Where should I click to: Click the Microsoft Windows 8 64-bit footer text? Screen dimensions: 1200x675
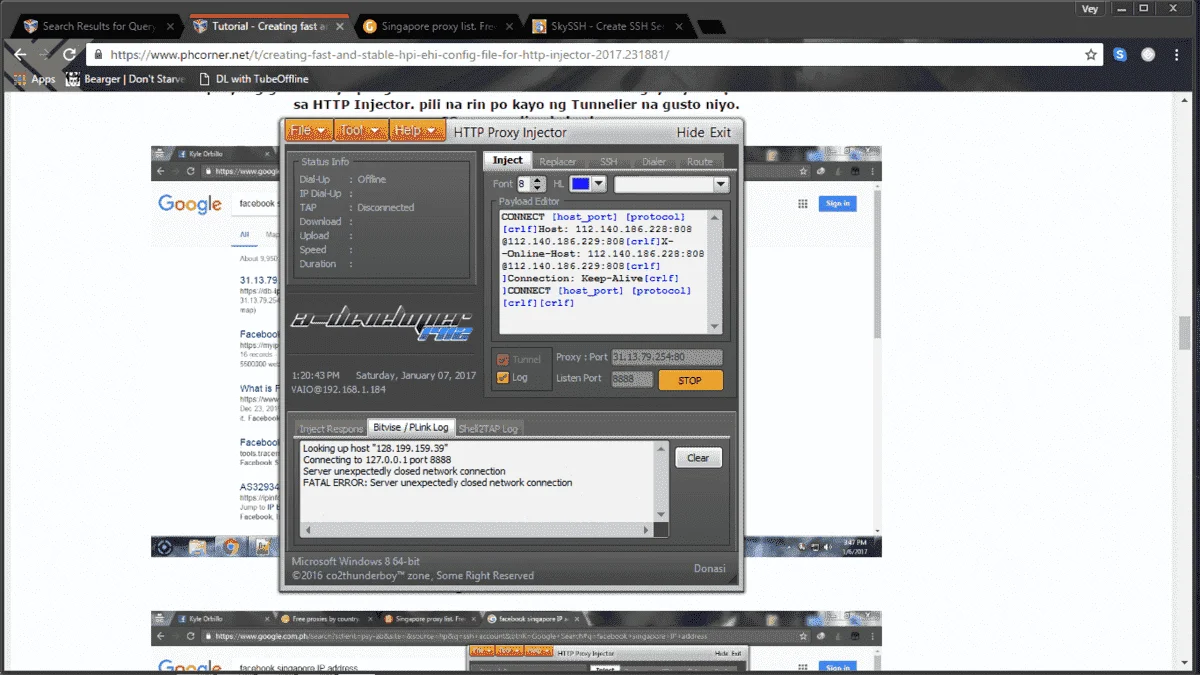tap(356, 561)
